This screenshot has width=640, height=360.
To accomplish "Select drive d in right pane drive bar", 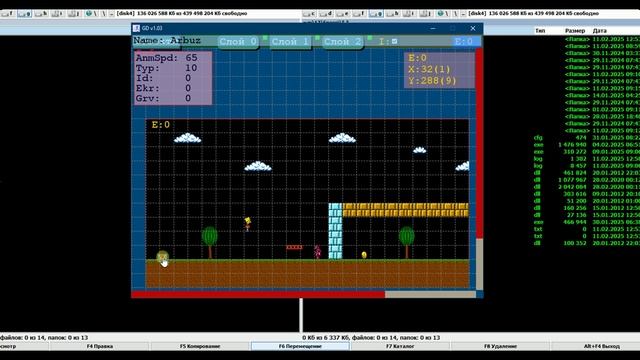I will 326,13.
